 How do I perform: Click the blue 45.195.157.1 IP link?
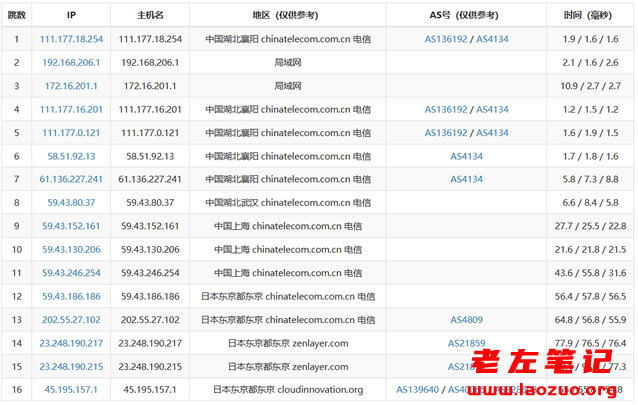(71, 390)
